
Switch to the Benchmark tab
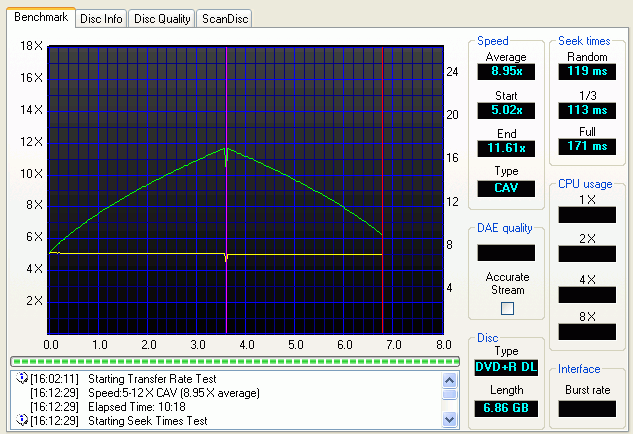41,17
